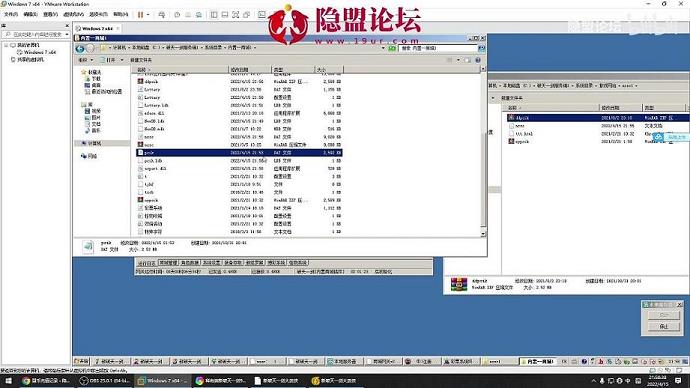This screenshot has height=388, width=690.
Task: Click the first tab of the server program tab strip
Action: tap(147, 263)
